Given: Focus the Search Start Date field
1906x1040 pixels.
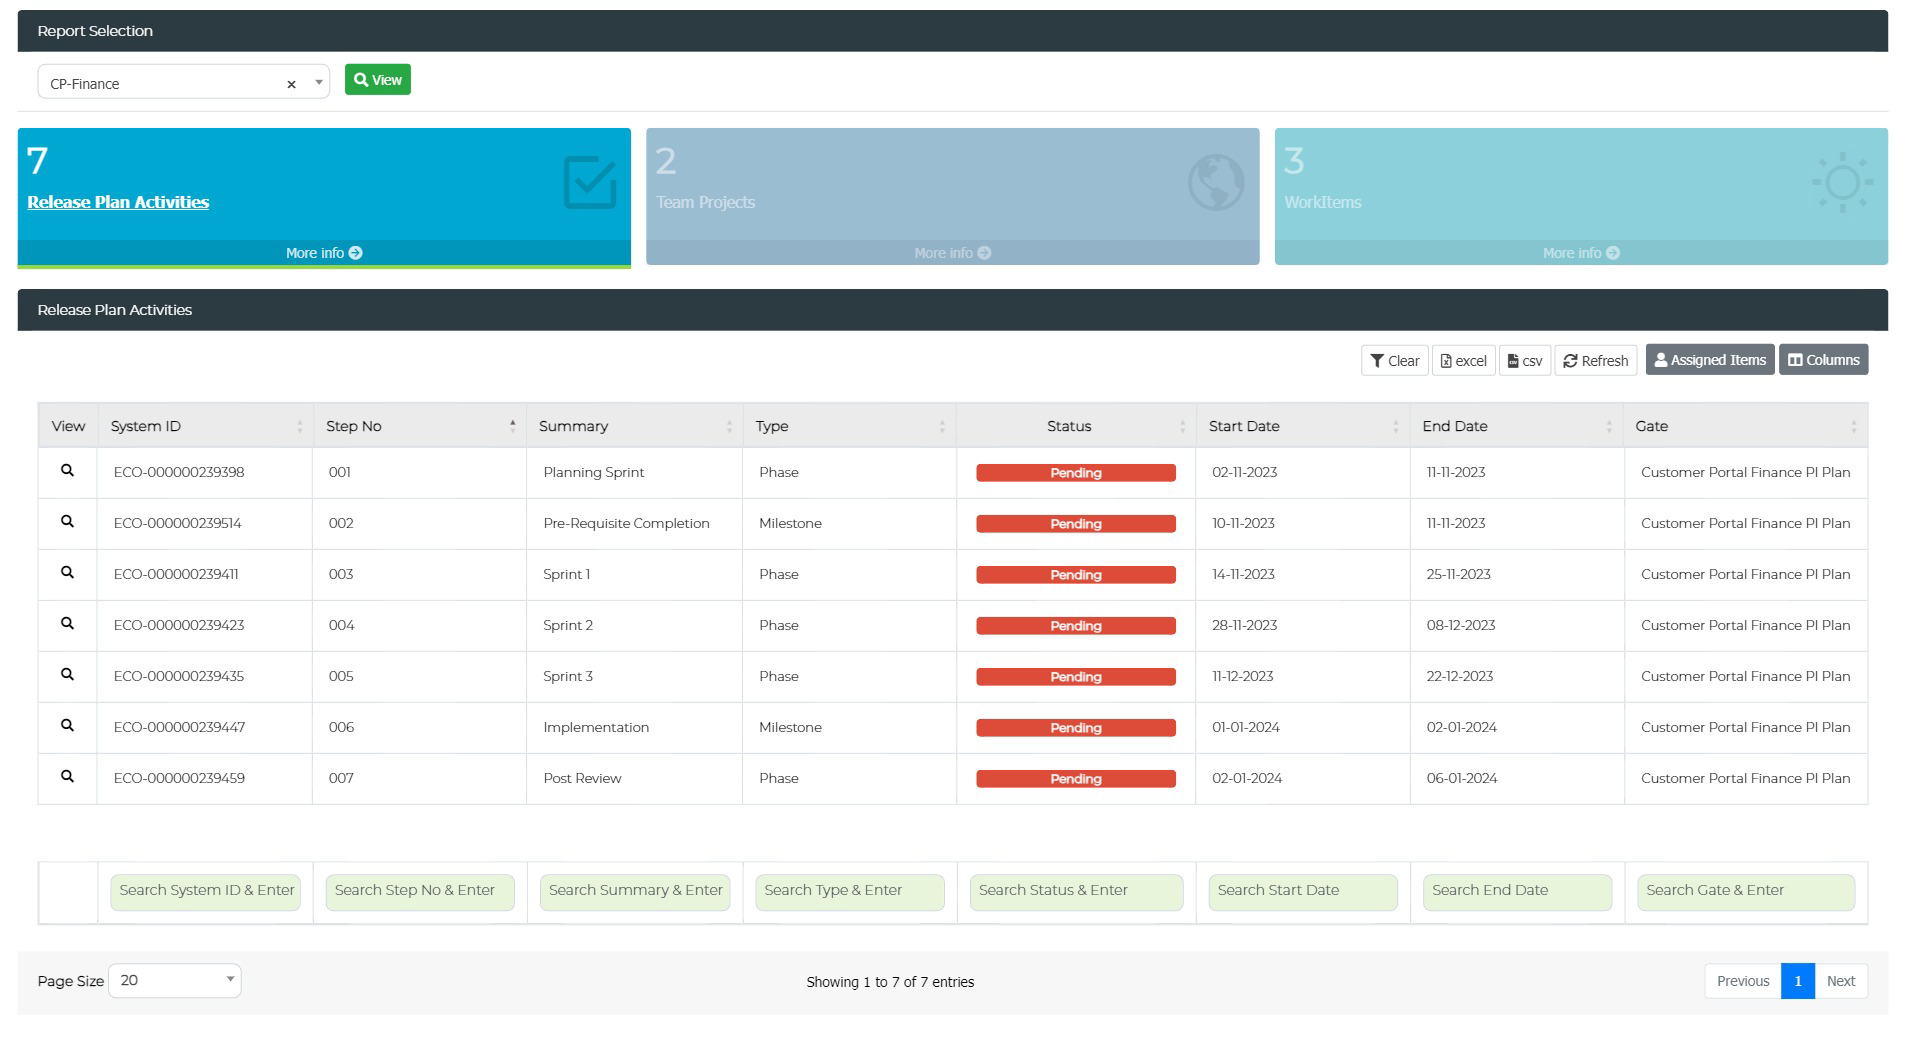Looking at the screenshot, I should pyautogui.click(x=1303, y=892).
